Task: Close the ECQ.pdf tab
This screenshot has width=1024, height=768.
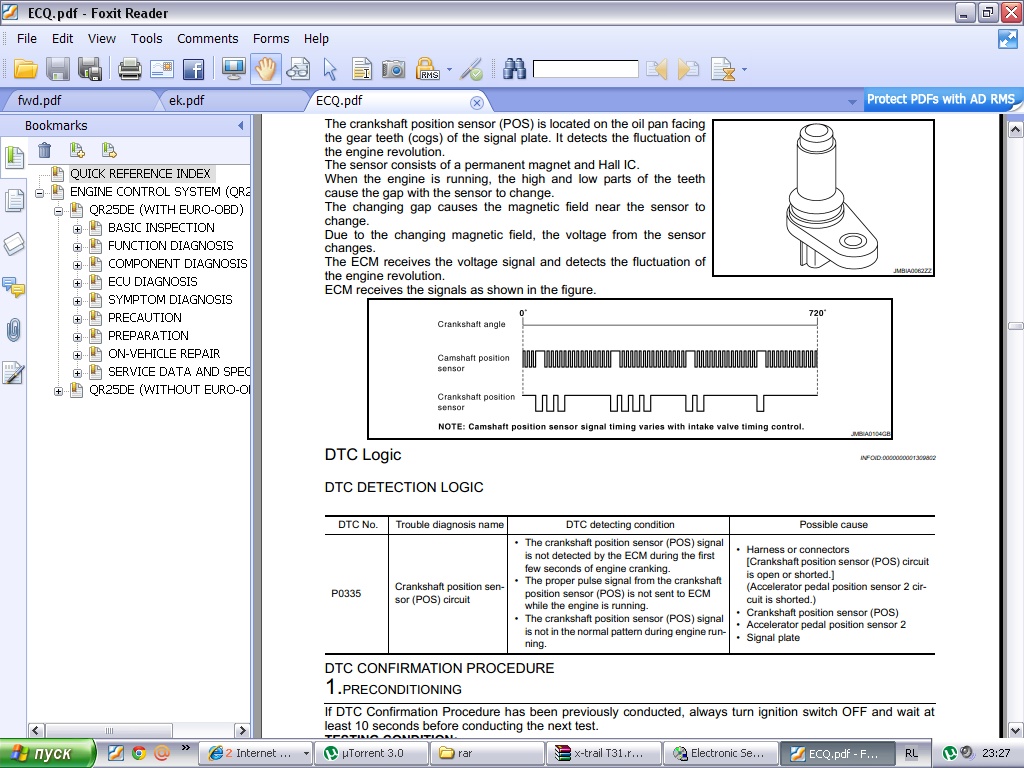Action: (477, 103)
